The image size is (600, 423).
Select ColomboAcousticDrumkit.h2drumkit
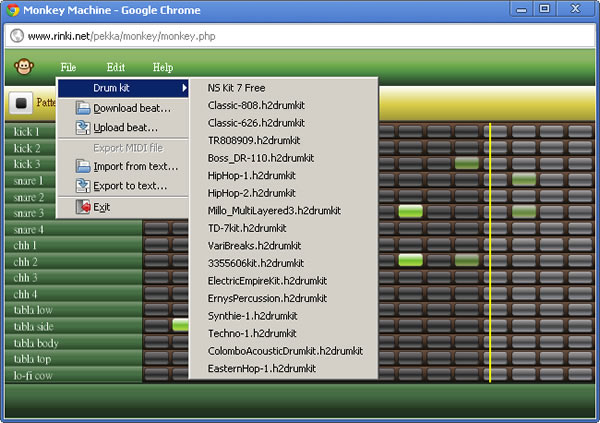(x=284, y=351)
